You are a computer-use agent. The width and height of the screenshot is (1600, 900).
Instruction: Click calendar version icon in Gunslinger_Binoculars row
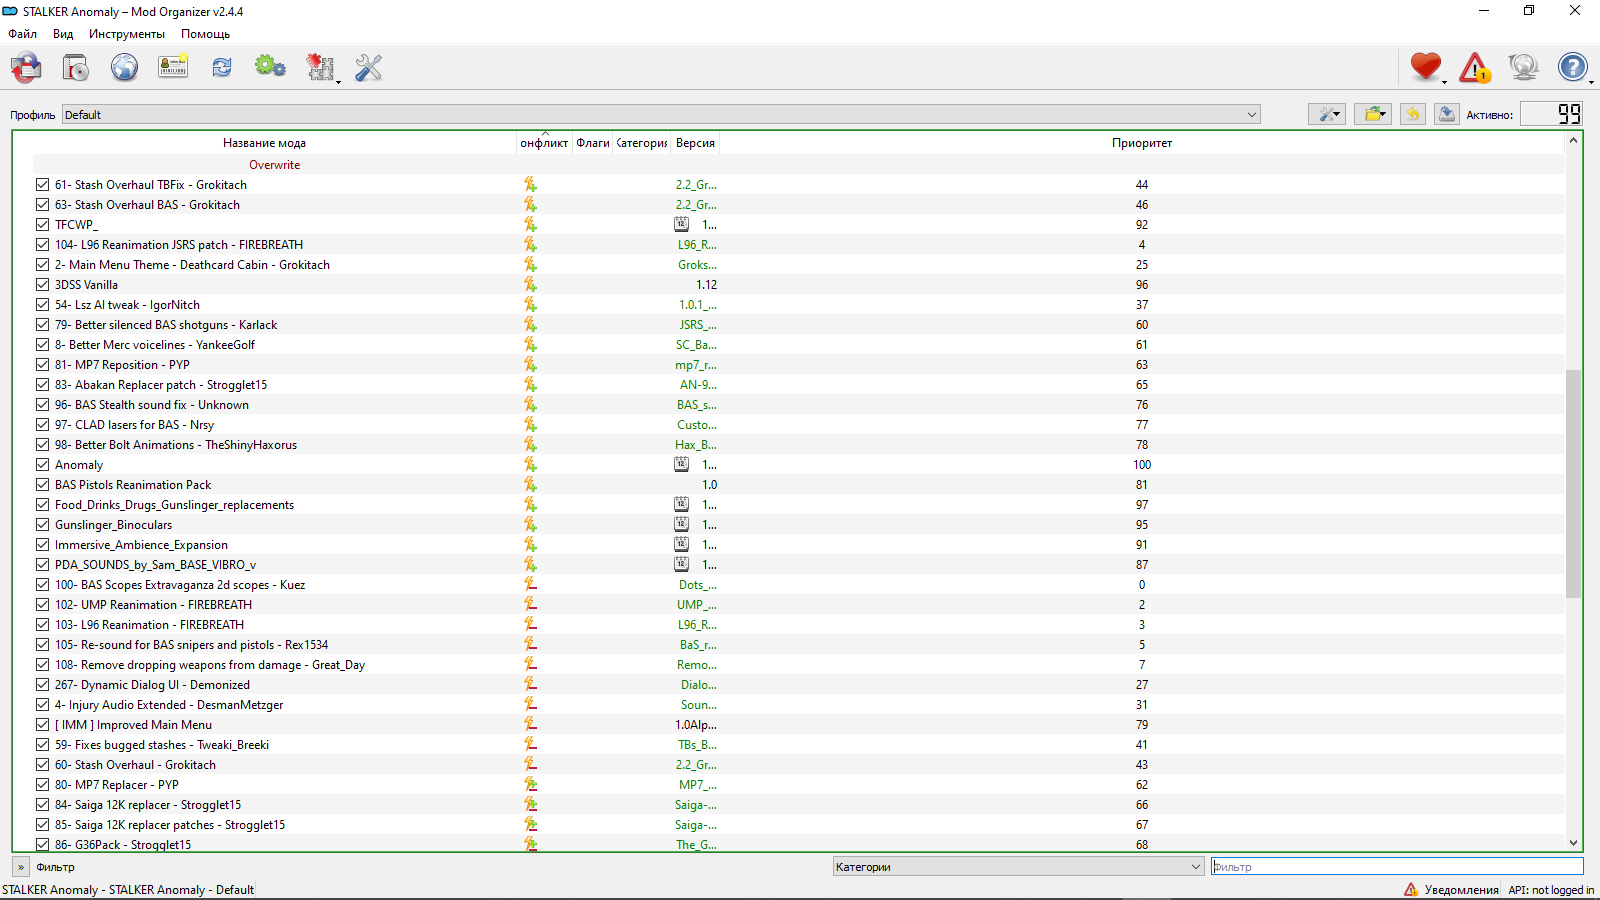click(681, 524)
